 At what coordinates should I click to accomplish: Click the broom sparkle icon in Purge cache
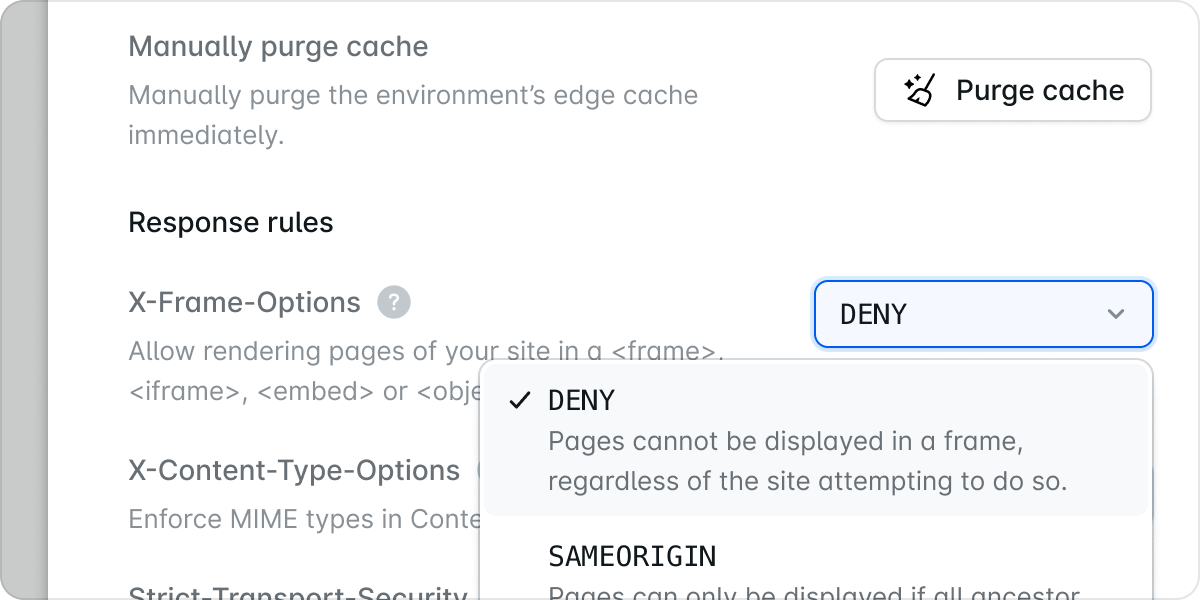point(918,91)
